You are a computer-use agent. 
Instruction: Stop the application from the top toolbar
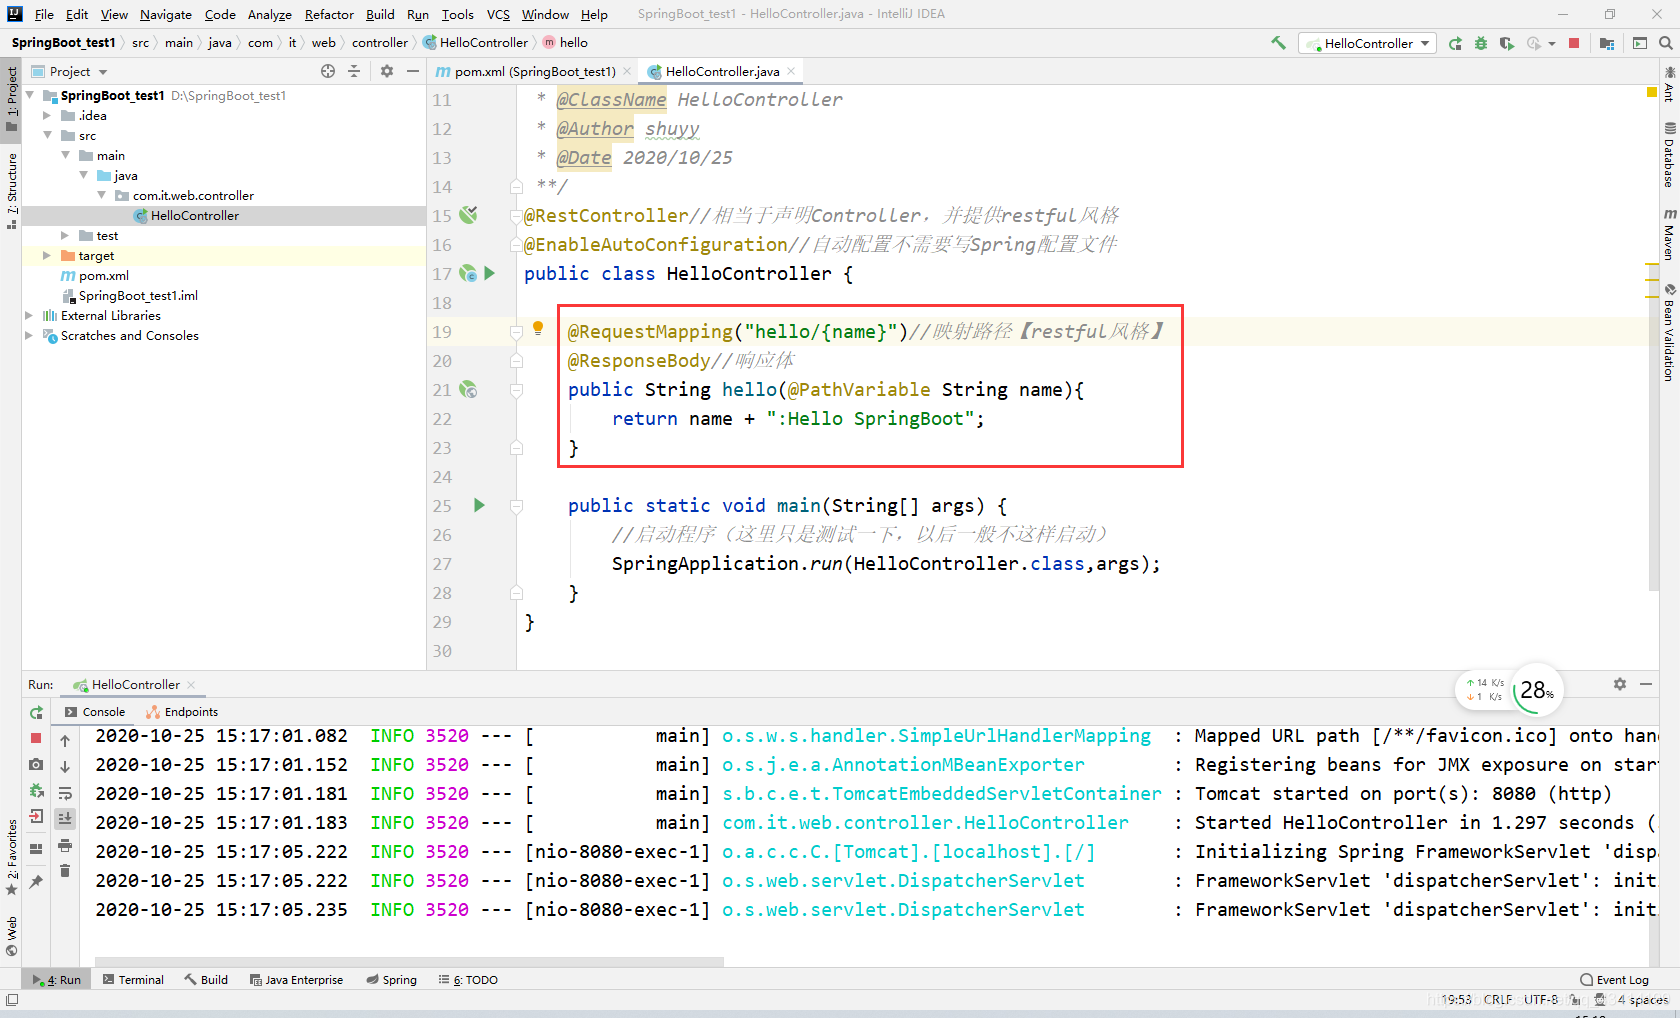(x=1574, y=43)
